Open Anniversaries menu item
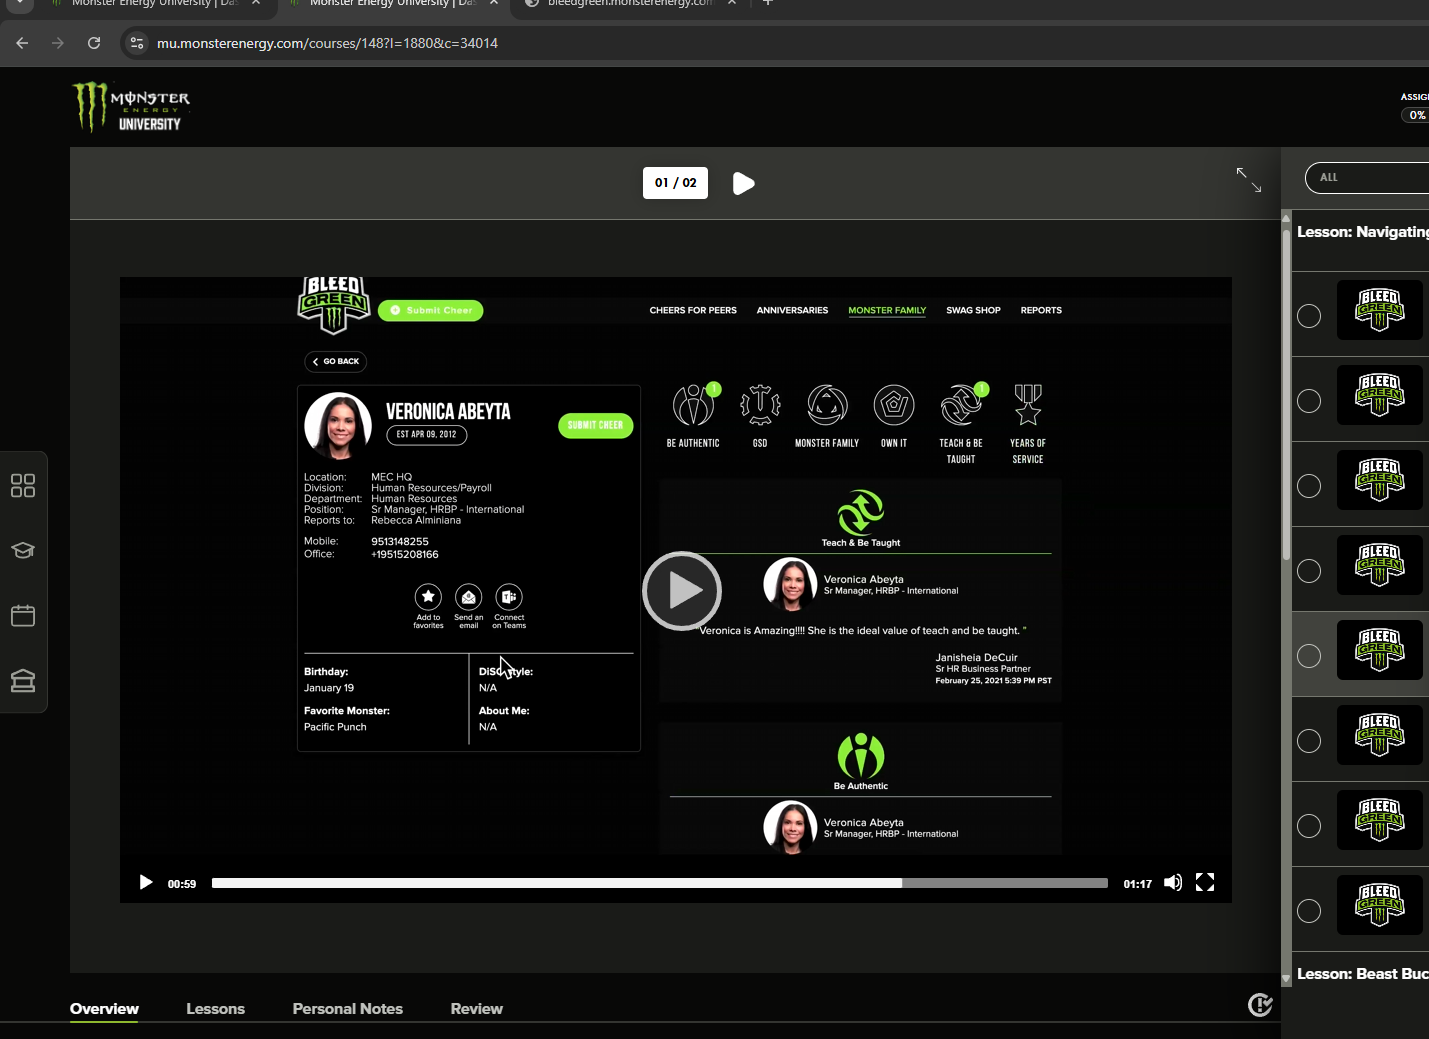Screen dimensions: 1429x1039 [x=792, y=311]
